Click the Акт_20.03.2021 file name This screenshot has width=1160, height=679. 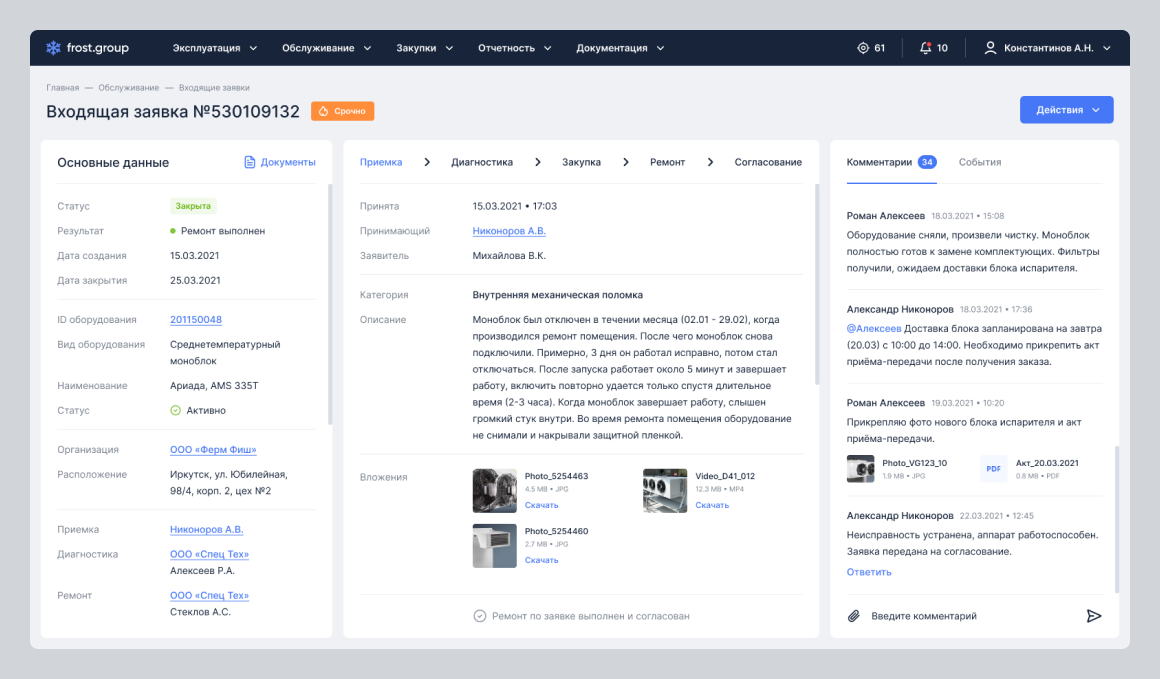click(1047, 463)
